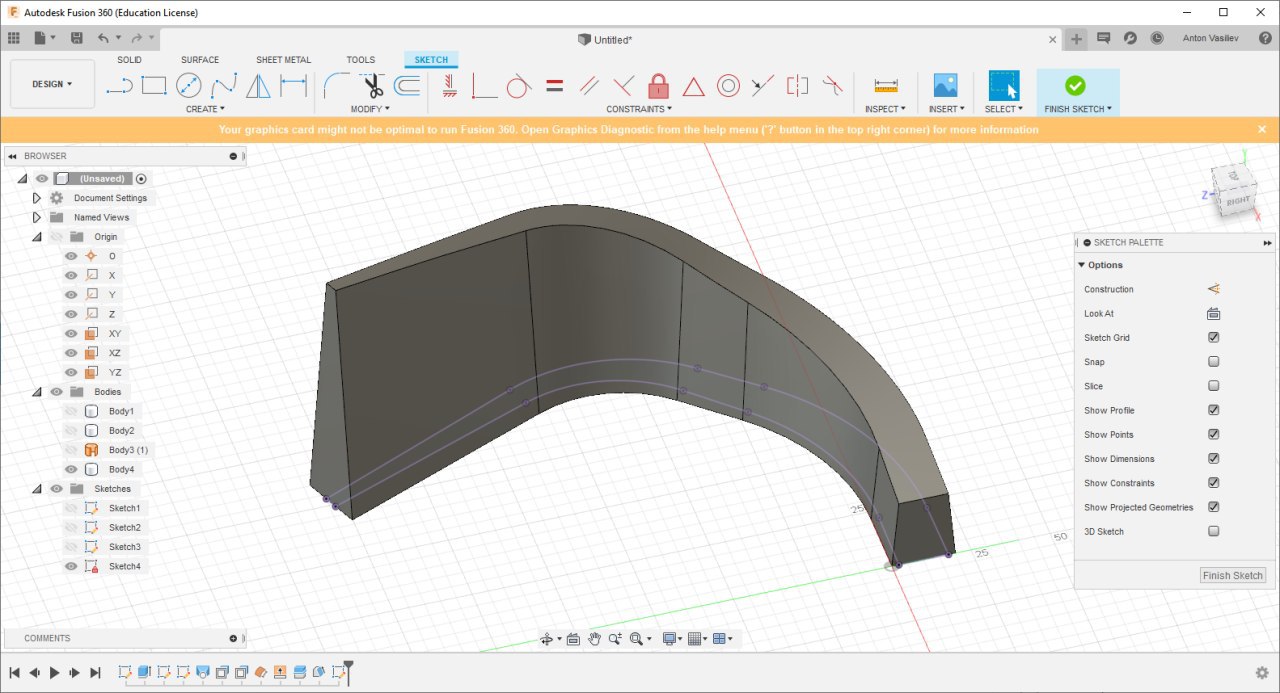The height and width of the screenshot is (693, 1280).
Task: Open the CONSTRAINTS dropdown menu
Action: [x=639, y=109]
